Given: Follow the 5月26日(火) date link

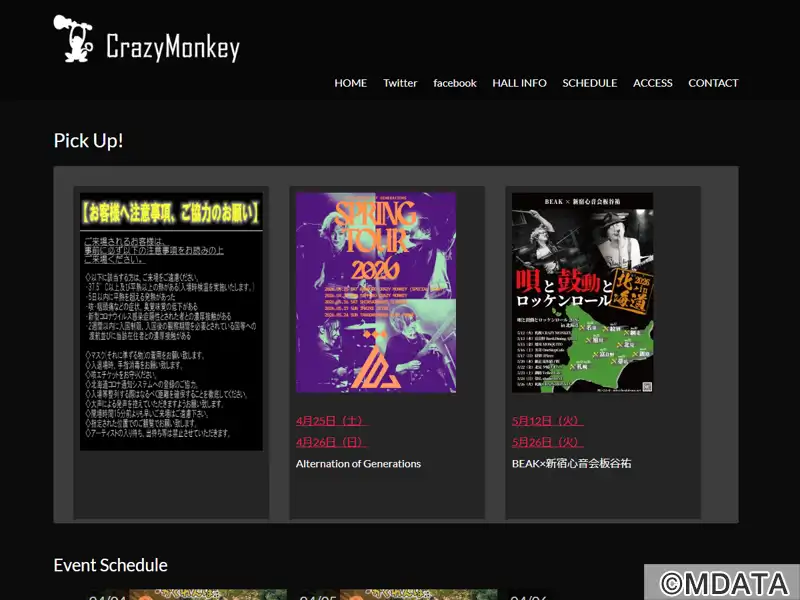Looking at the screenshot, I should coord(547,442).
